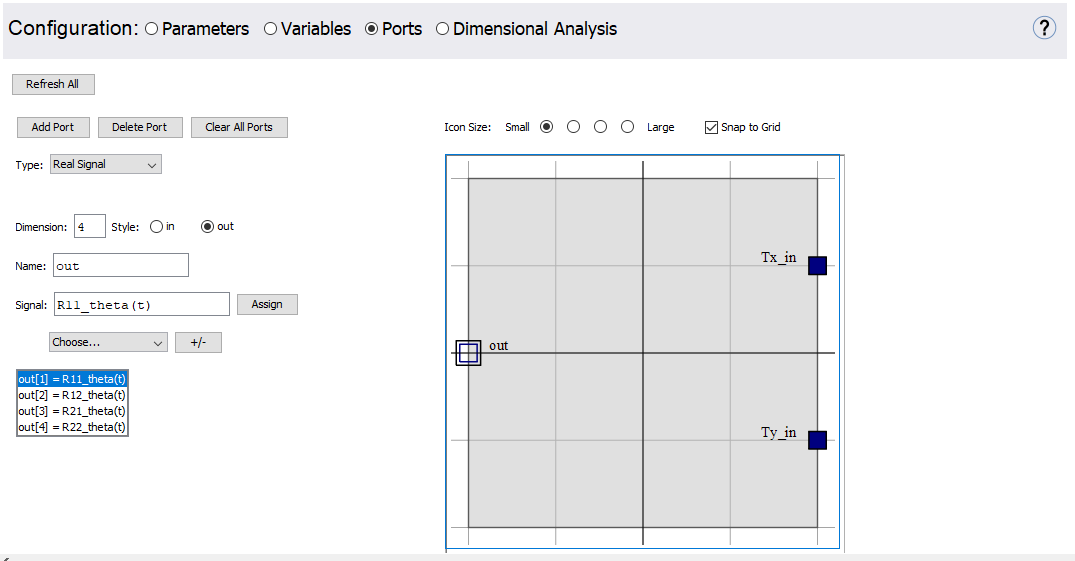Select Dimensional Analysis configuration
This screenshot has width=1075, height=561.
pyautogui.click(x=442, y=29)
